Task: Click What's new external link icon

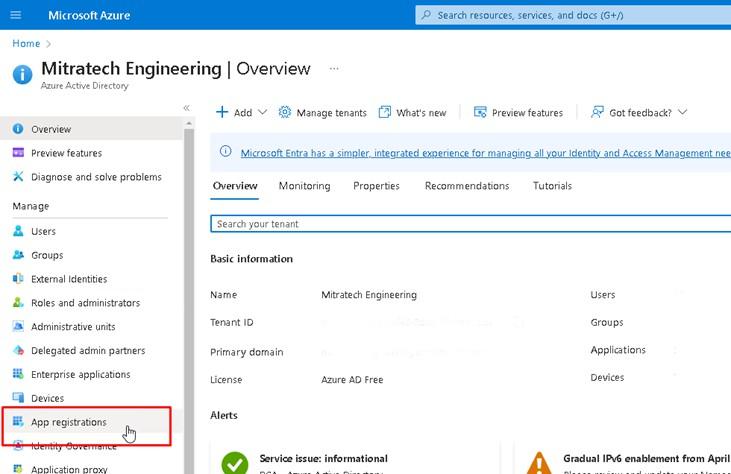Action: [385, 112]
